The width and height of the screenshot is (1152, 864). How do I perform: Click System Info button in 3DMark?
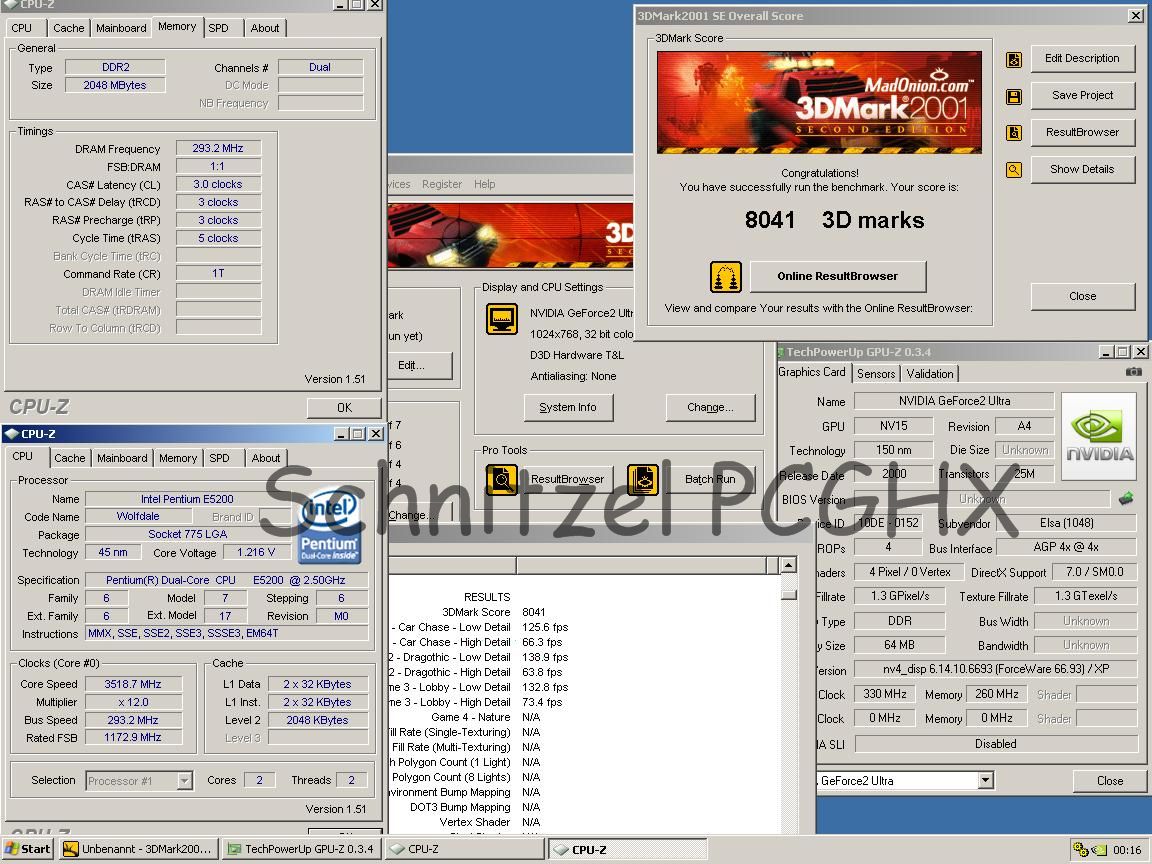click(x=568, y=407)
